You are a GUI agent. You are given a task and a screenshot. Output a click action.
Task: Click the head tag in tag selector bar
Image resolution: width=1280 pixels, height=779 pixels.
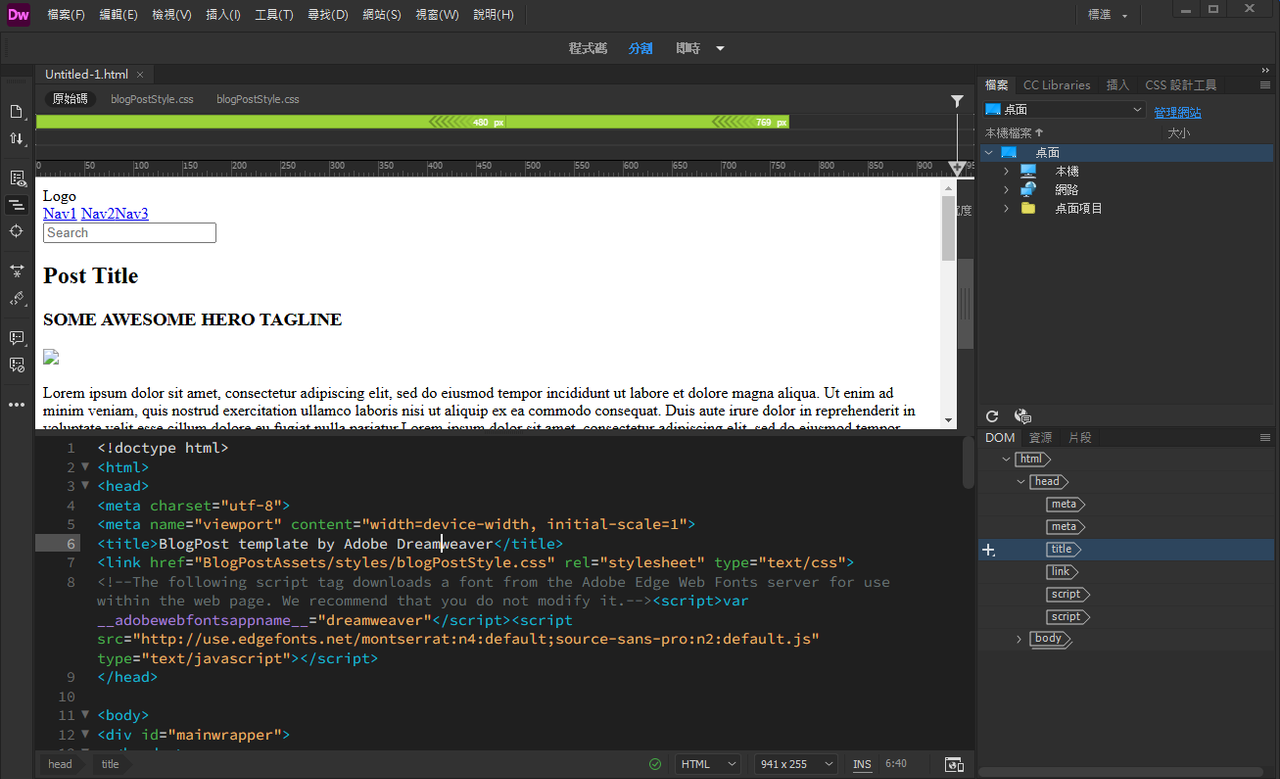point(60,764)
